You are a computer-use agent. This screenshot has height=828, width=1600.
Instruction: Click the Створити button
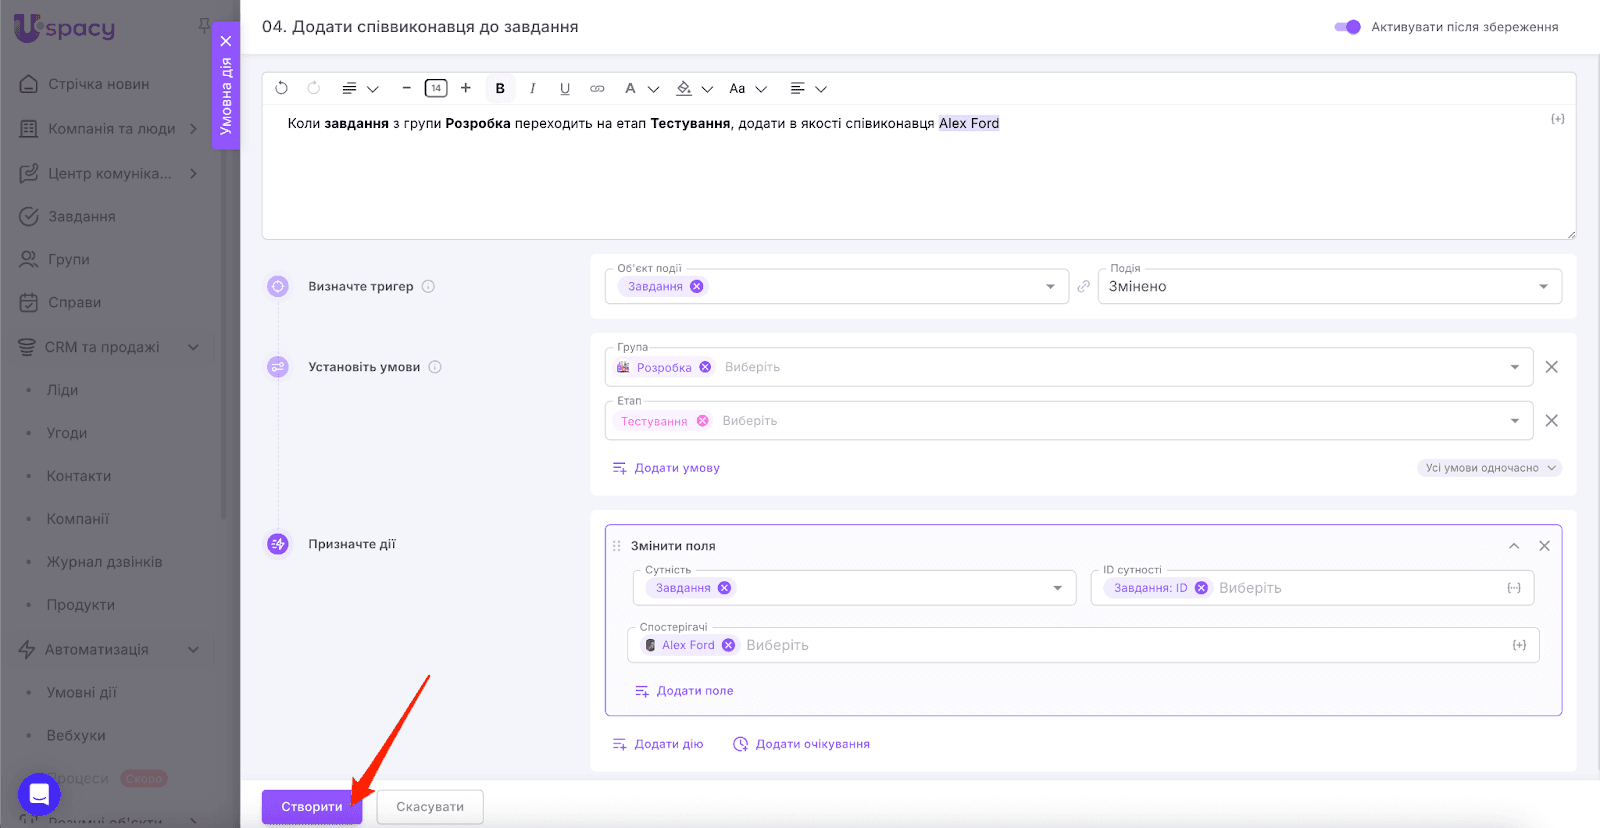[x=311, y=807]
